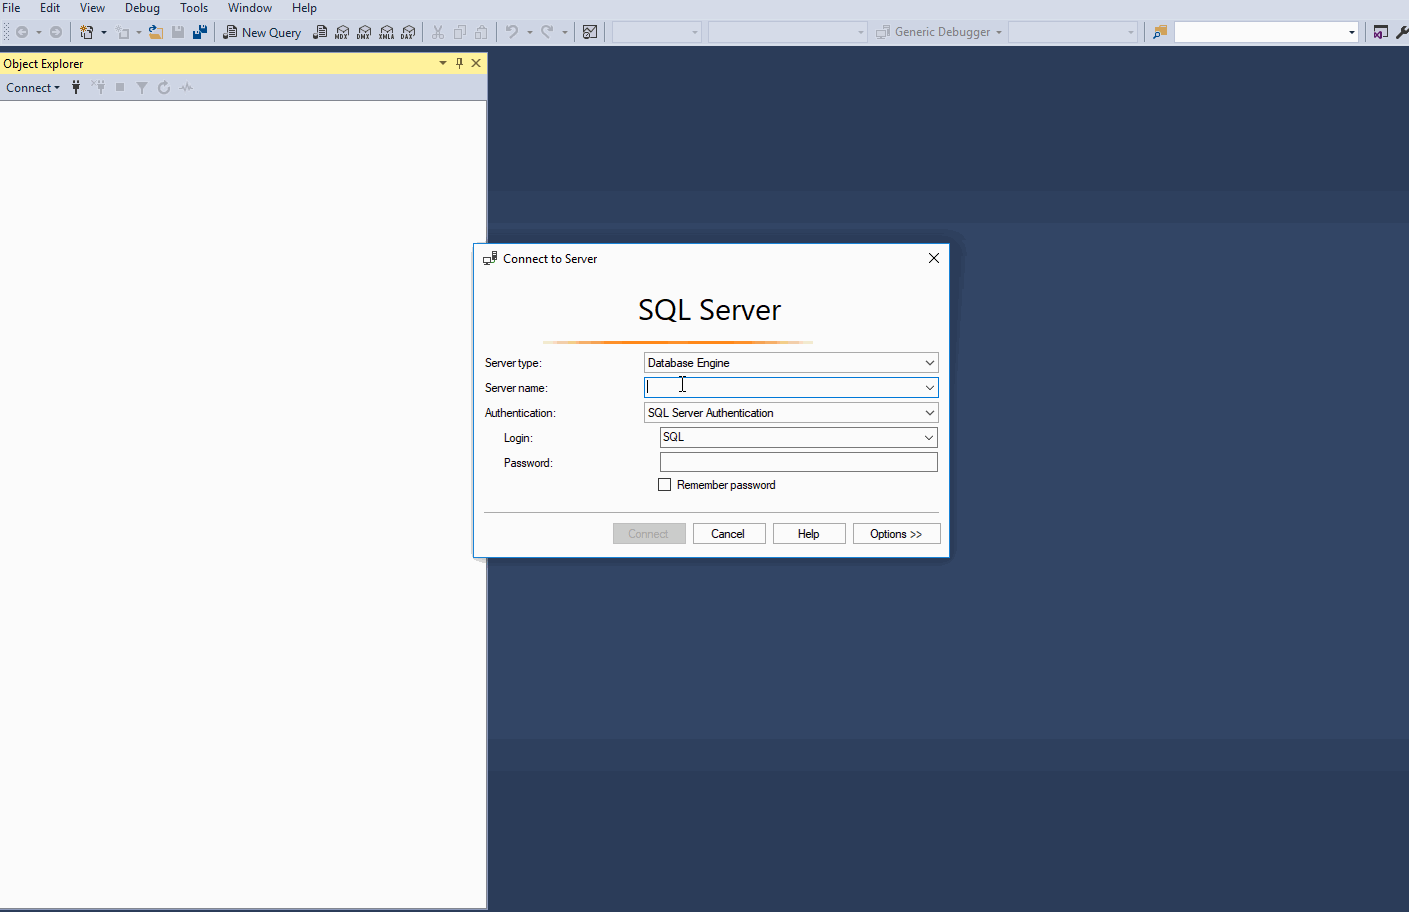Open the Tools menu

(194, 8)
